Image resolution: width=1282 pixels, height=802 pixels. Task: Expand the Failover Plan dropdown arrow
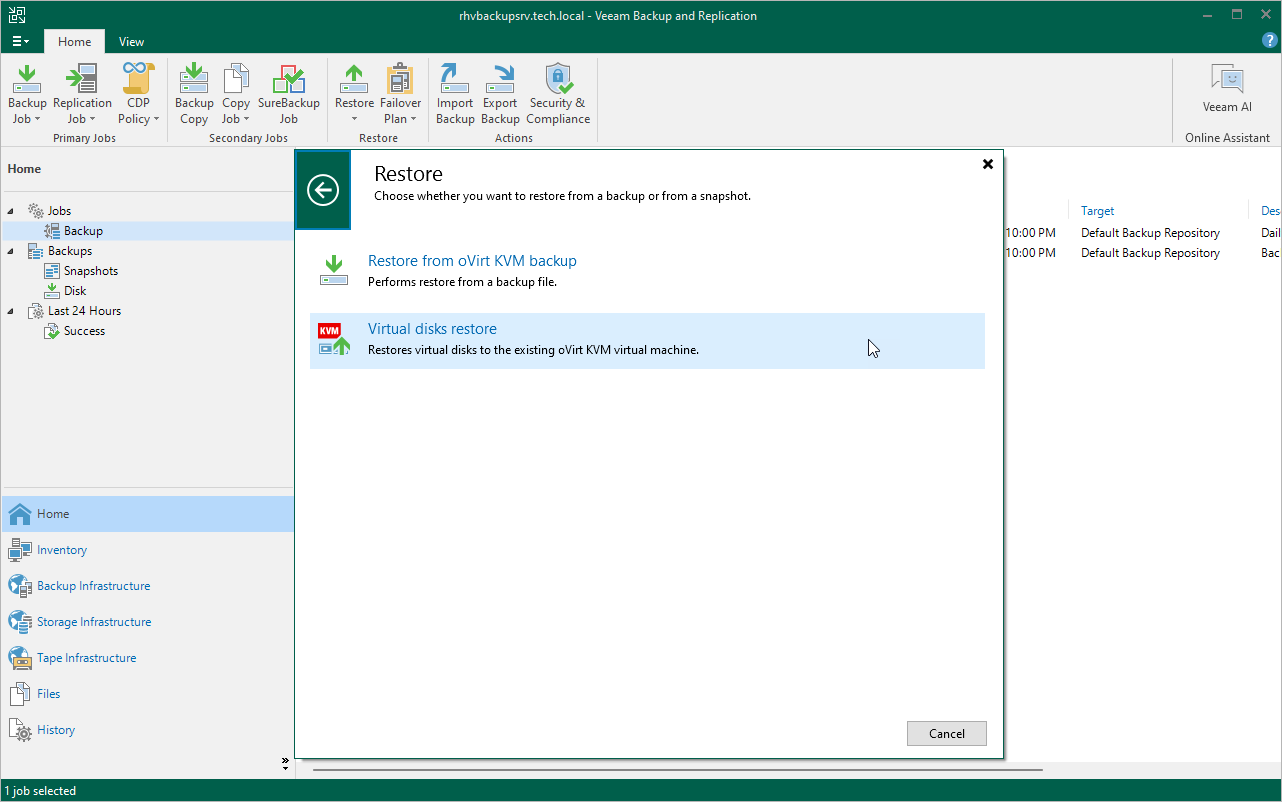tap(415, 119)
